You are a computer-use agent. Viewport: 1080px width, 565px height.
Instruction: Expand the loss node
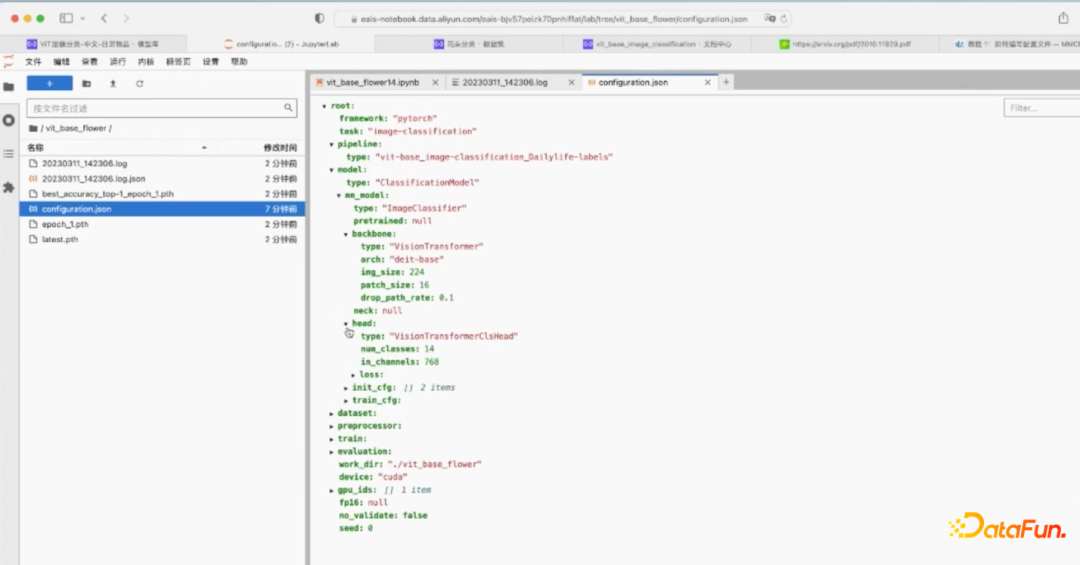coord(353,375)
